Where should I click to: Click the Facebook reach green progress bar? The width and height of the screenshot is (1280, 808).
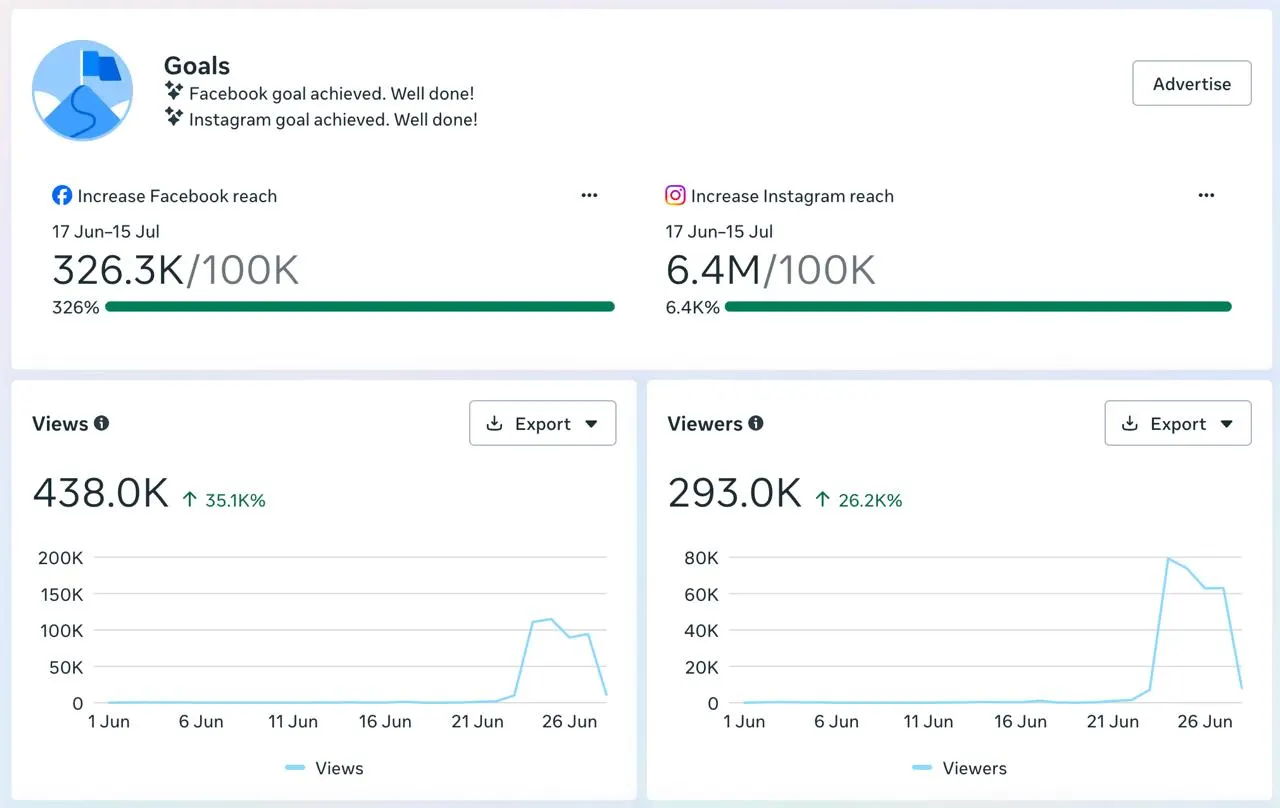click(360, 307)
